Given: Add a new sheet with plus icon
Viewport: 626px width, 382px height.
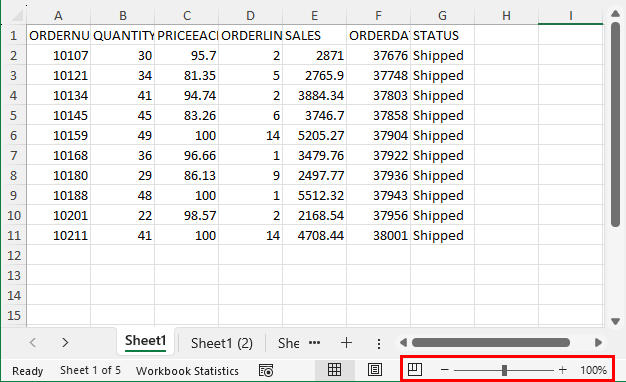Looking at the screenshot, I should 347,342.
